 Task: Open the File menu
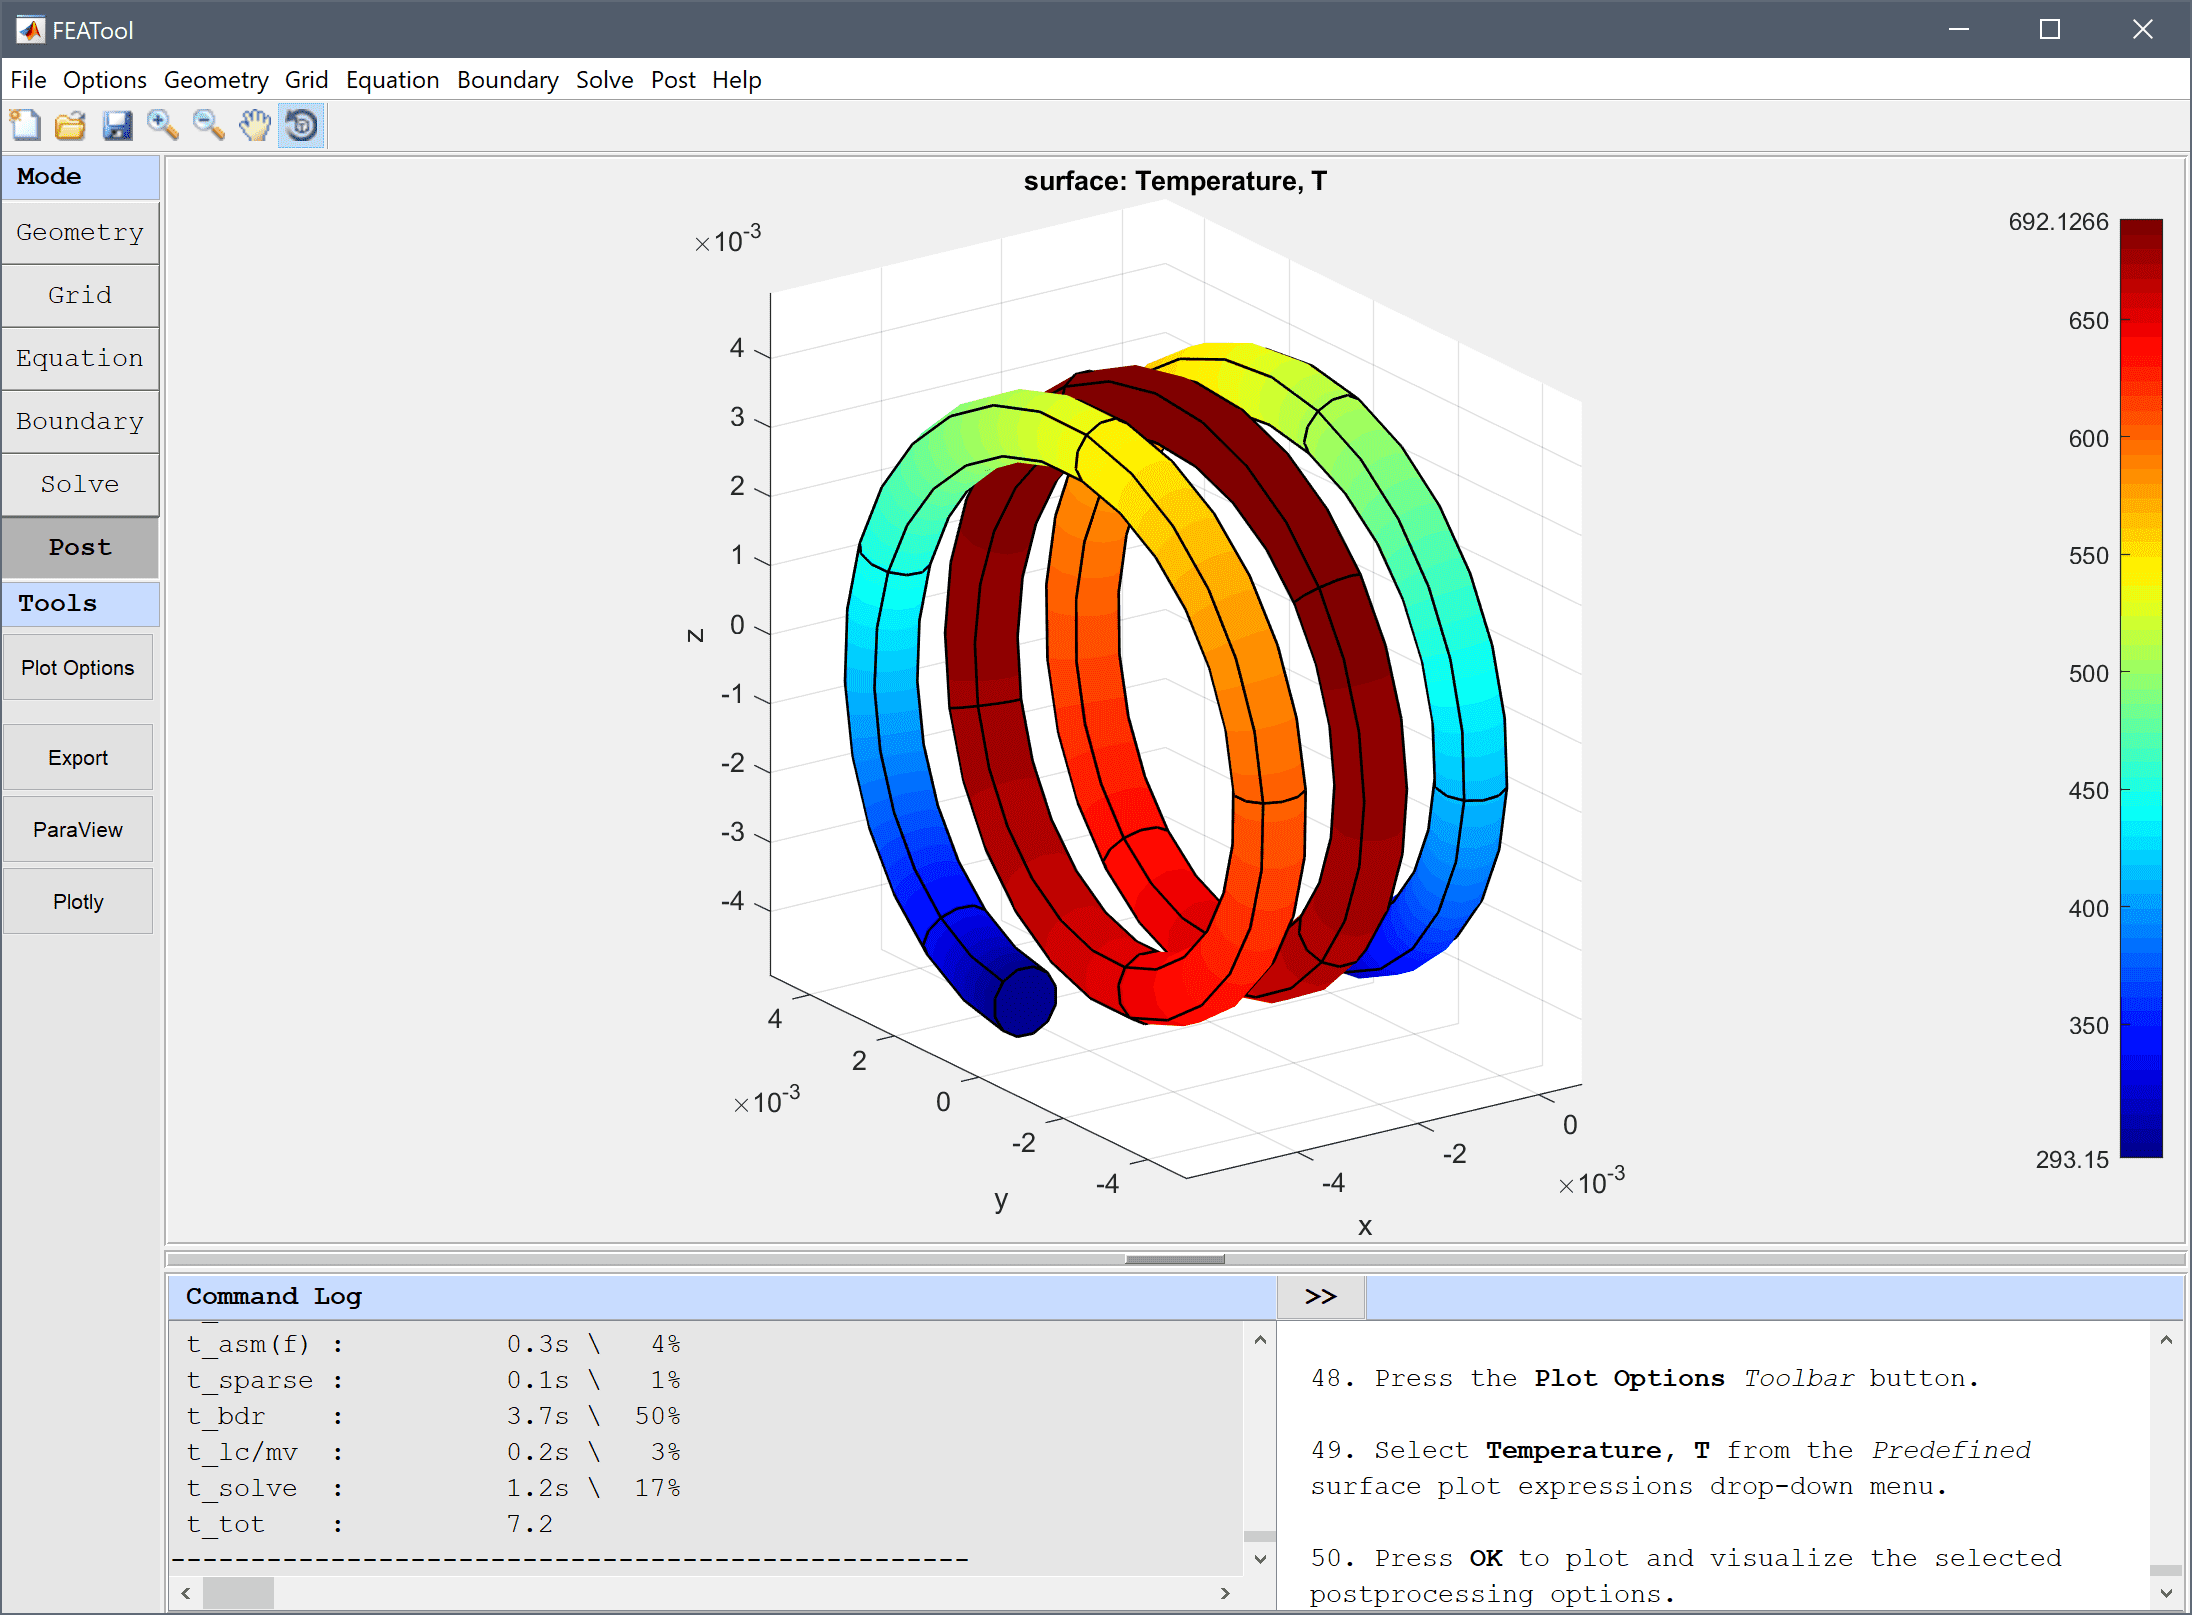28,80
